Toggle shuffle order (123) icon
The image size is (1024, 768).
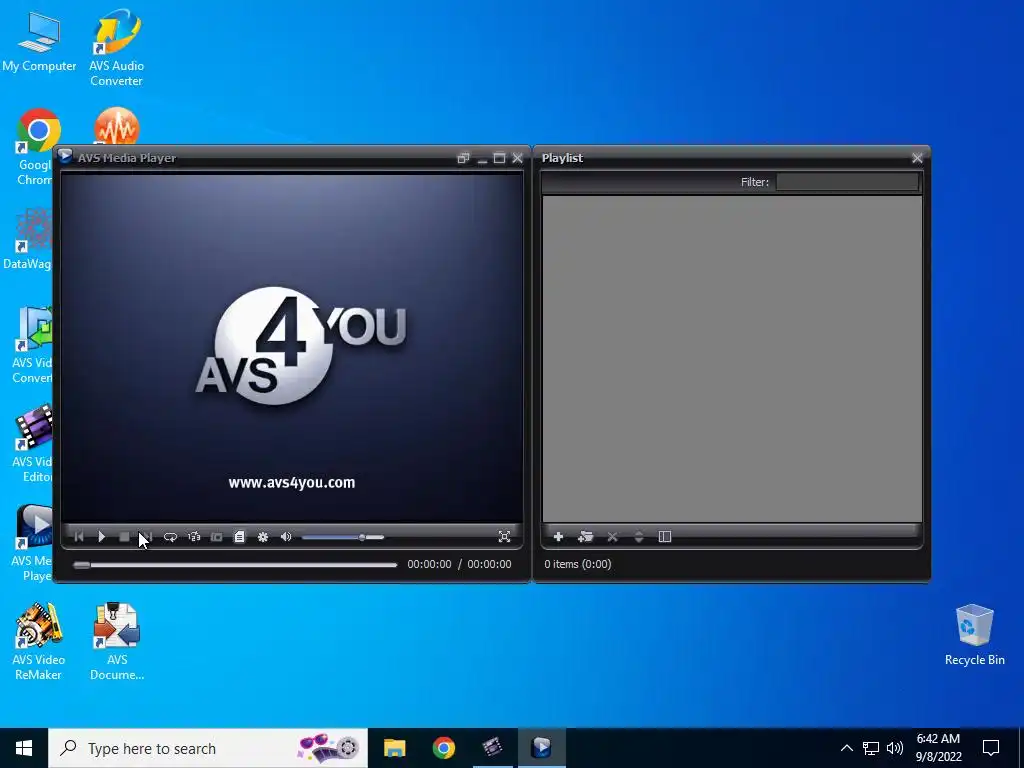point(194,537)
